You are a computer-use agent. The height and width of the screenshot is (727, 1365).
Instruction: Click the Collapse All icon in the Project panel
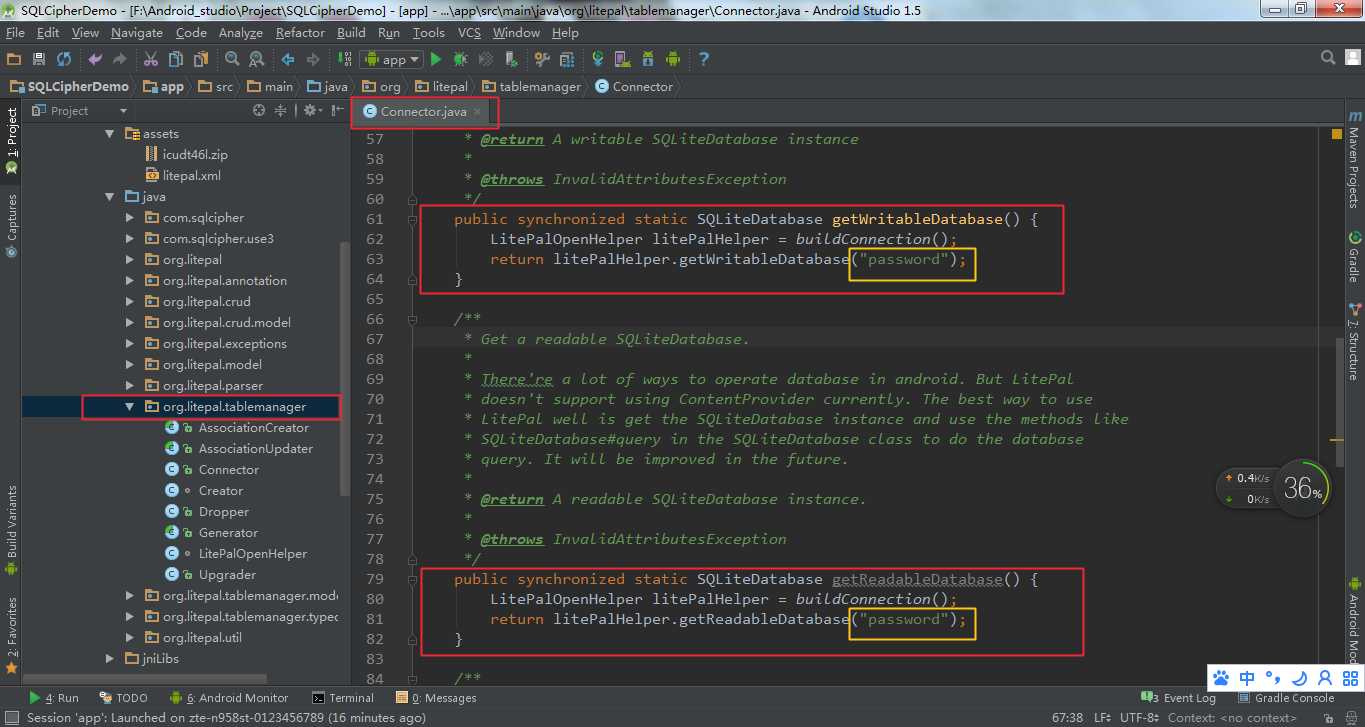tap(281, 111)
